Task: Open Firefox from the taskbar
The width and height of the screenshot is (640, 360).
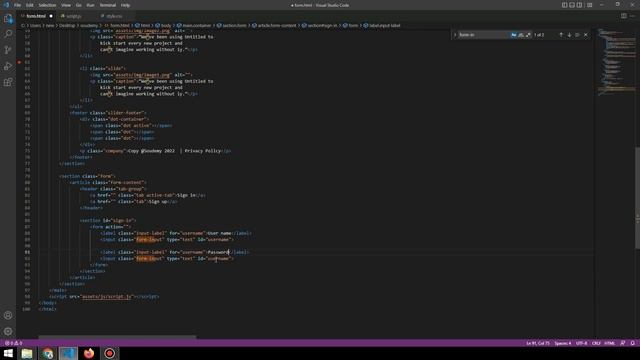Action: (x=89, y=353)
